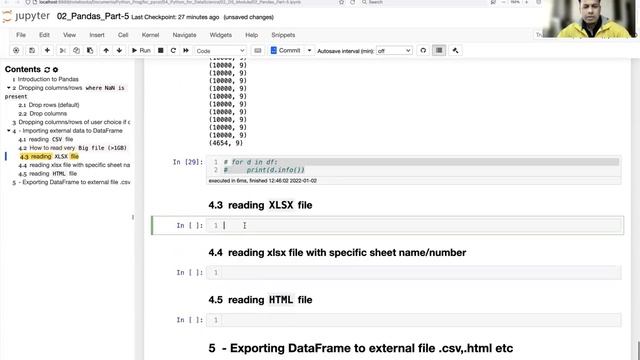Viewport: 640px width, 360px height.
Task: Open Contents settings gear icon
Action: tap(56, 70)
